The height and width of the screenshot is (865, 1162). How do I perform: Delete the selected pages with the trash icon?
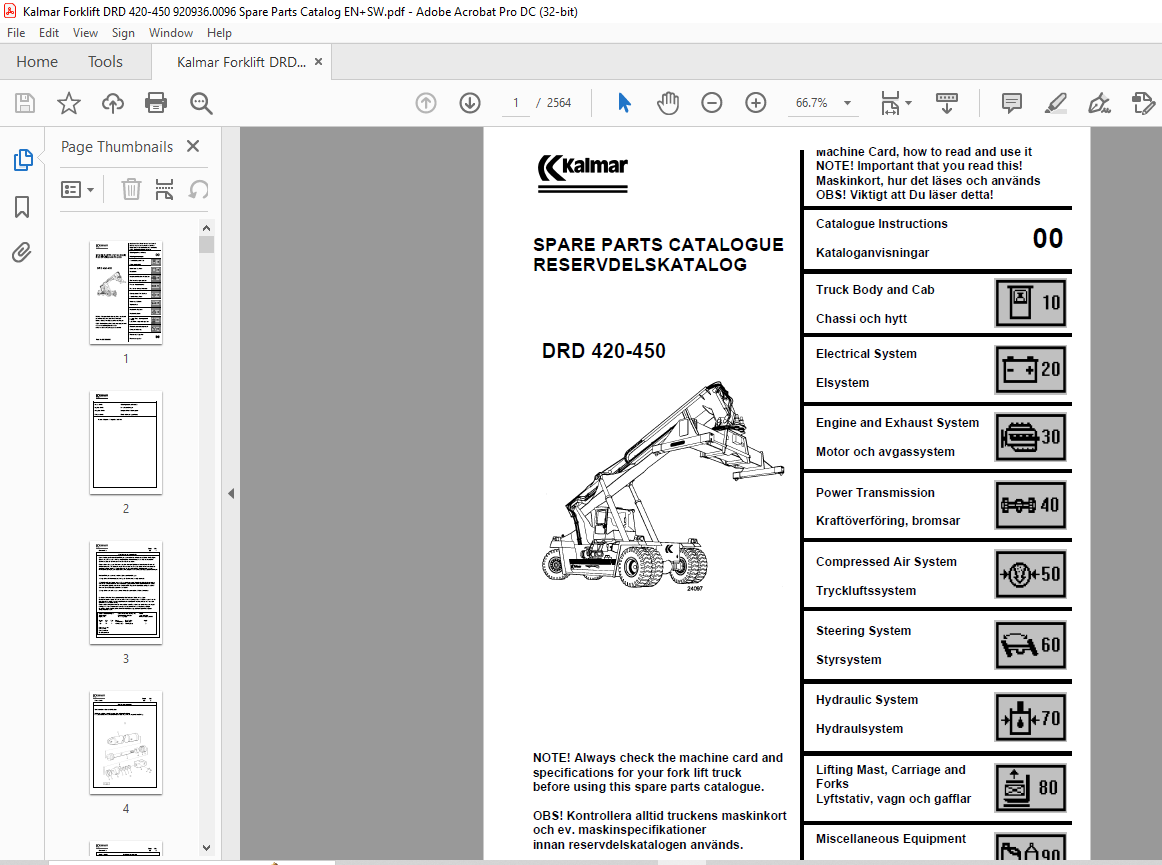point(131,190)
